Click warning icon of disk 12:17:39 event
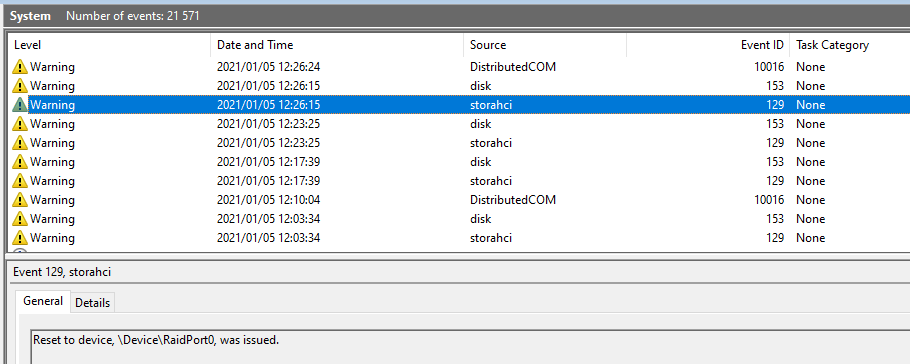 (x=20, y=162)
